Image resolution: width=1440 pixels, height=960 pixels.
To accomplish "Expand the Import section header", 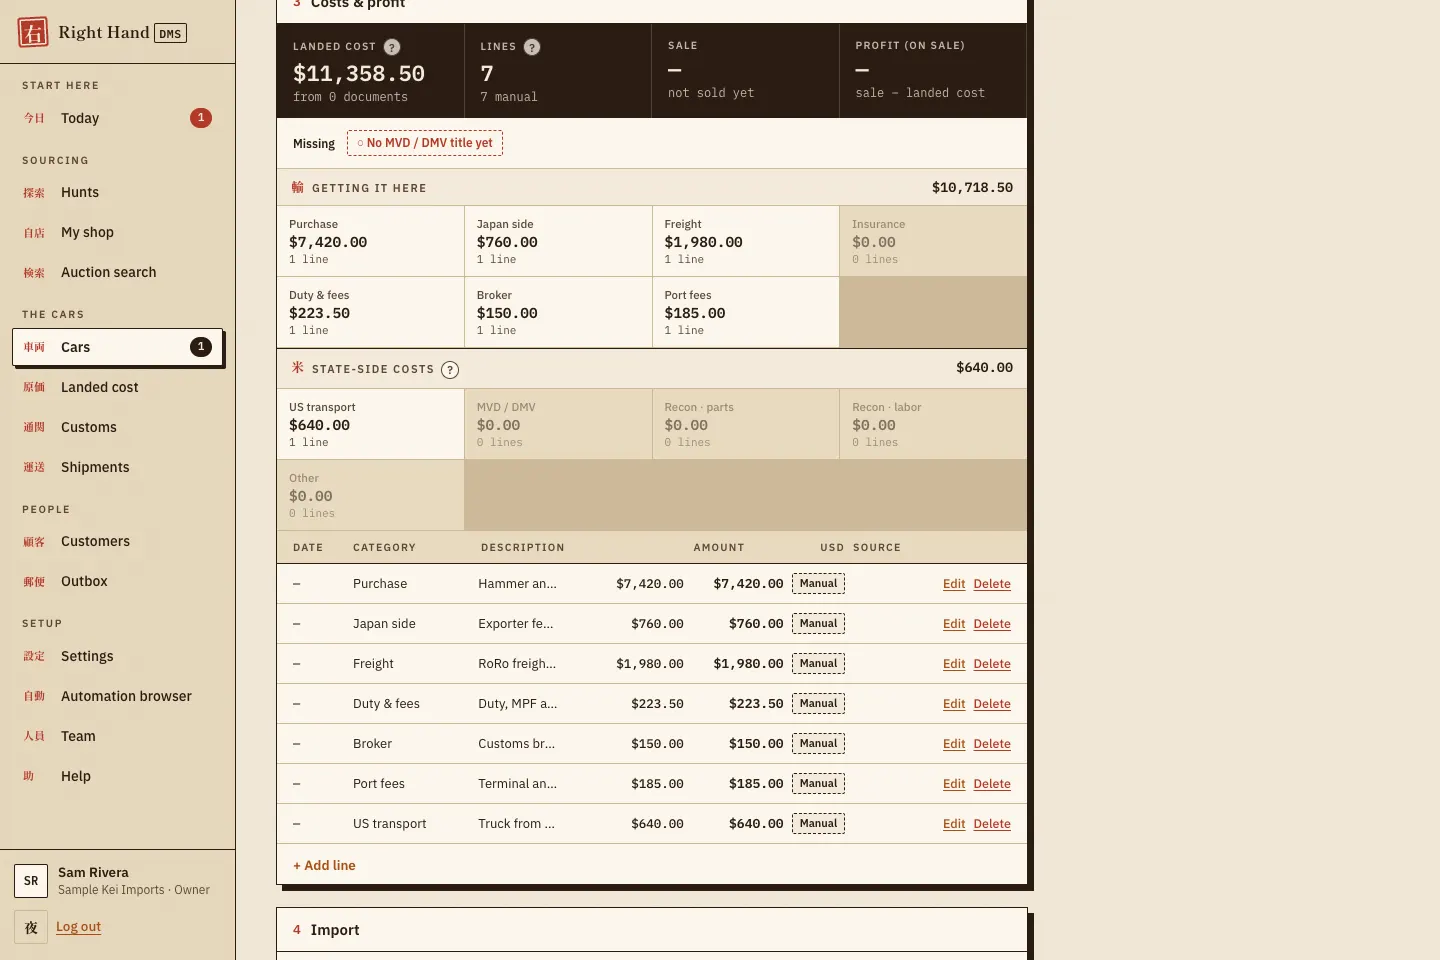I will click(x=652, y=930).
